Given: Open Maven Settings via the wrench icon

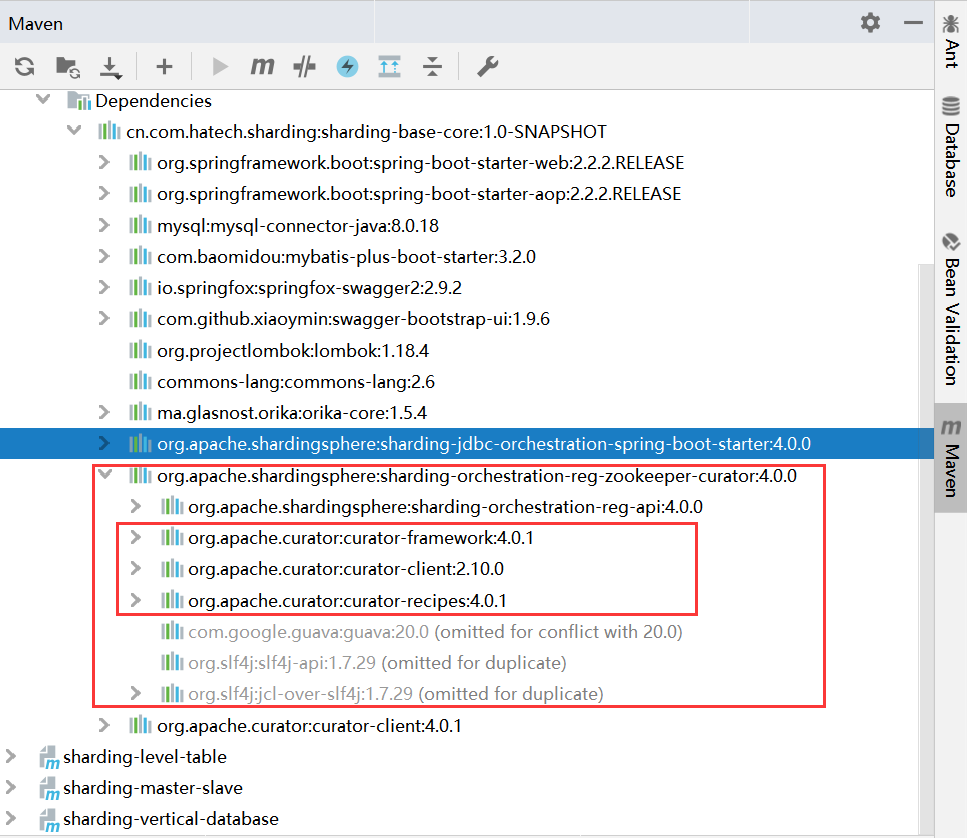Looking at the screenshot, I should 487,66.
